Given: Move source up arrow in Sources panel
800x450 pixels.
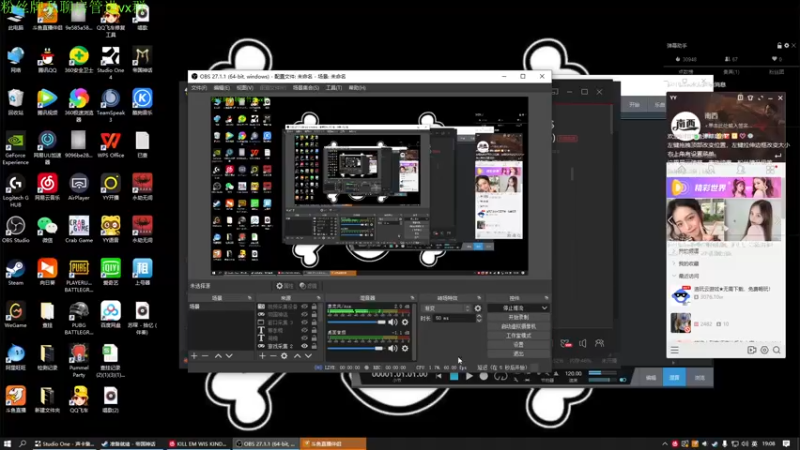Looking at the screenshot, I should click(x=297, y=356).
